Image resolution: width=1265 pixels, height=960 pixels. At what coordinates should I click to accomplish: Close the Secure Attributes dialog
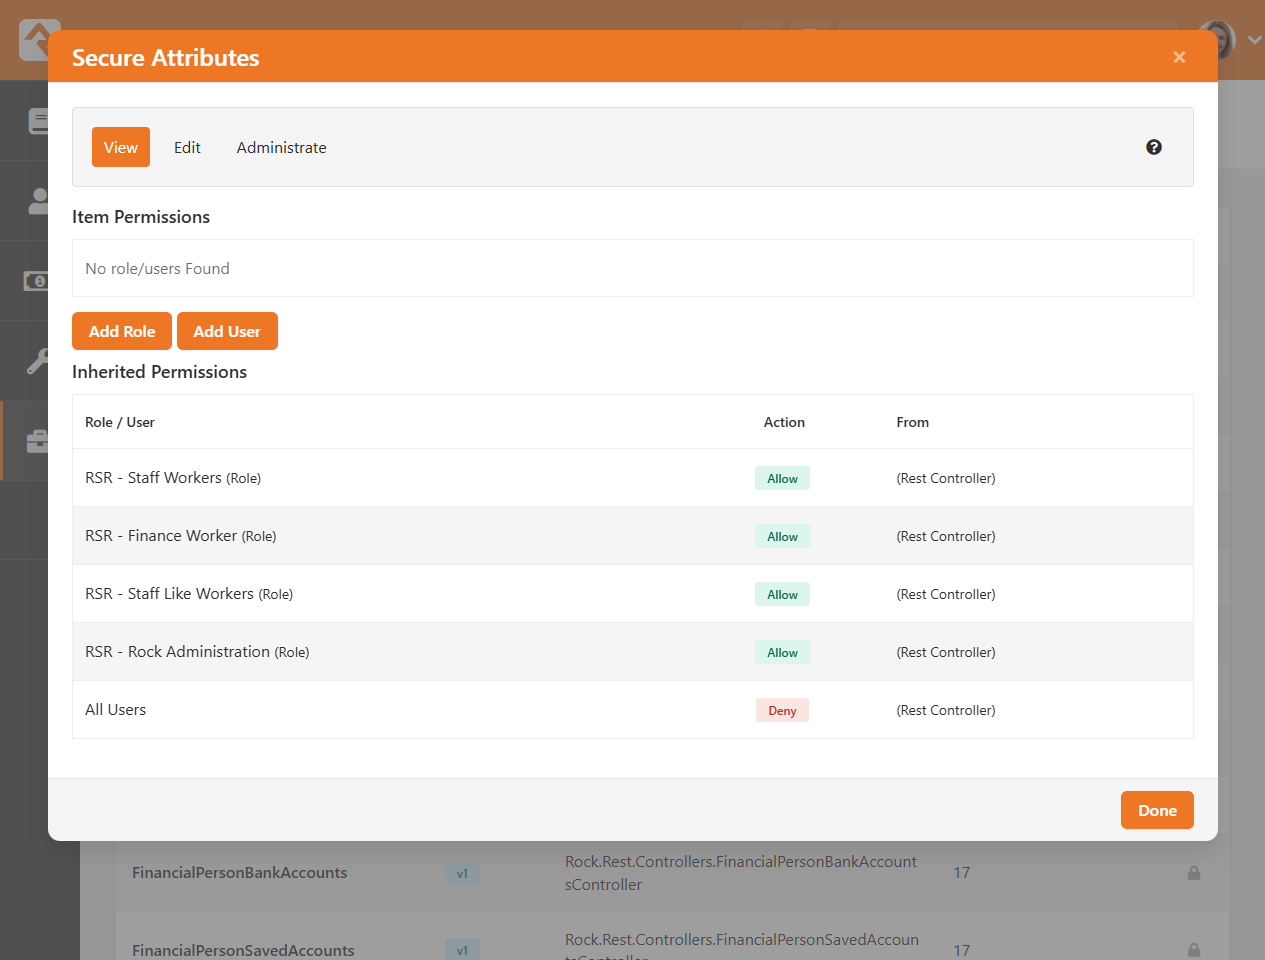(x=1179, y=57)
